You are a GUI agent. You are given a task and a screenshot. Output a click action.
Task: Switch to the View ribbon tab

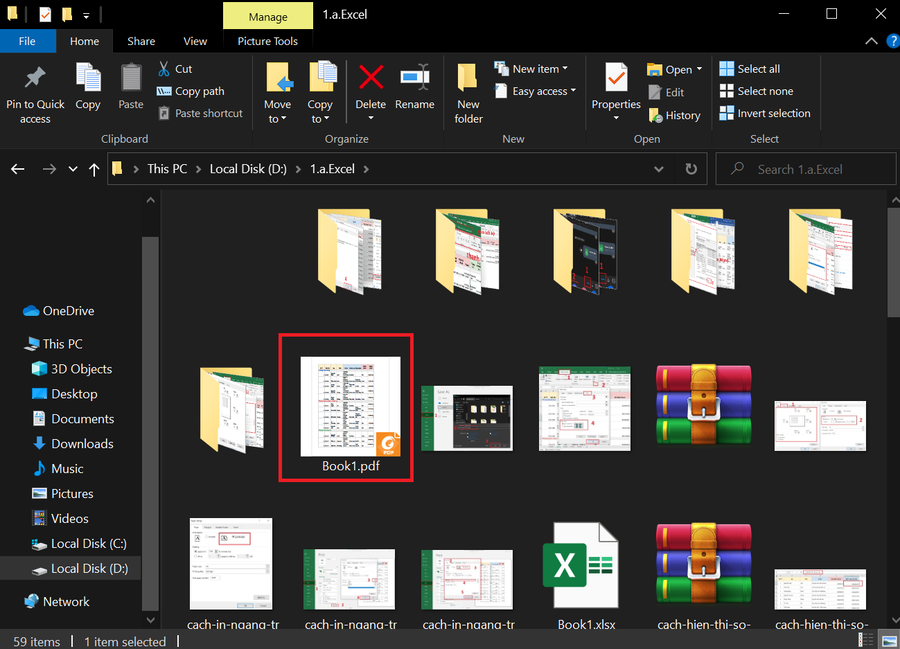(x=195, y=41)
